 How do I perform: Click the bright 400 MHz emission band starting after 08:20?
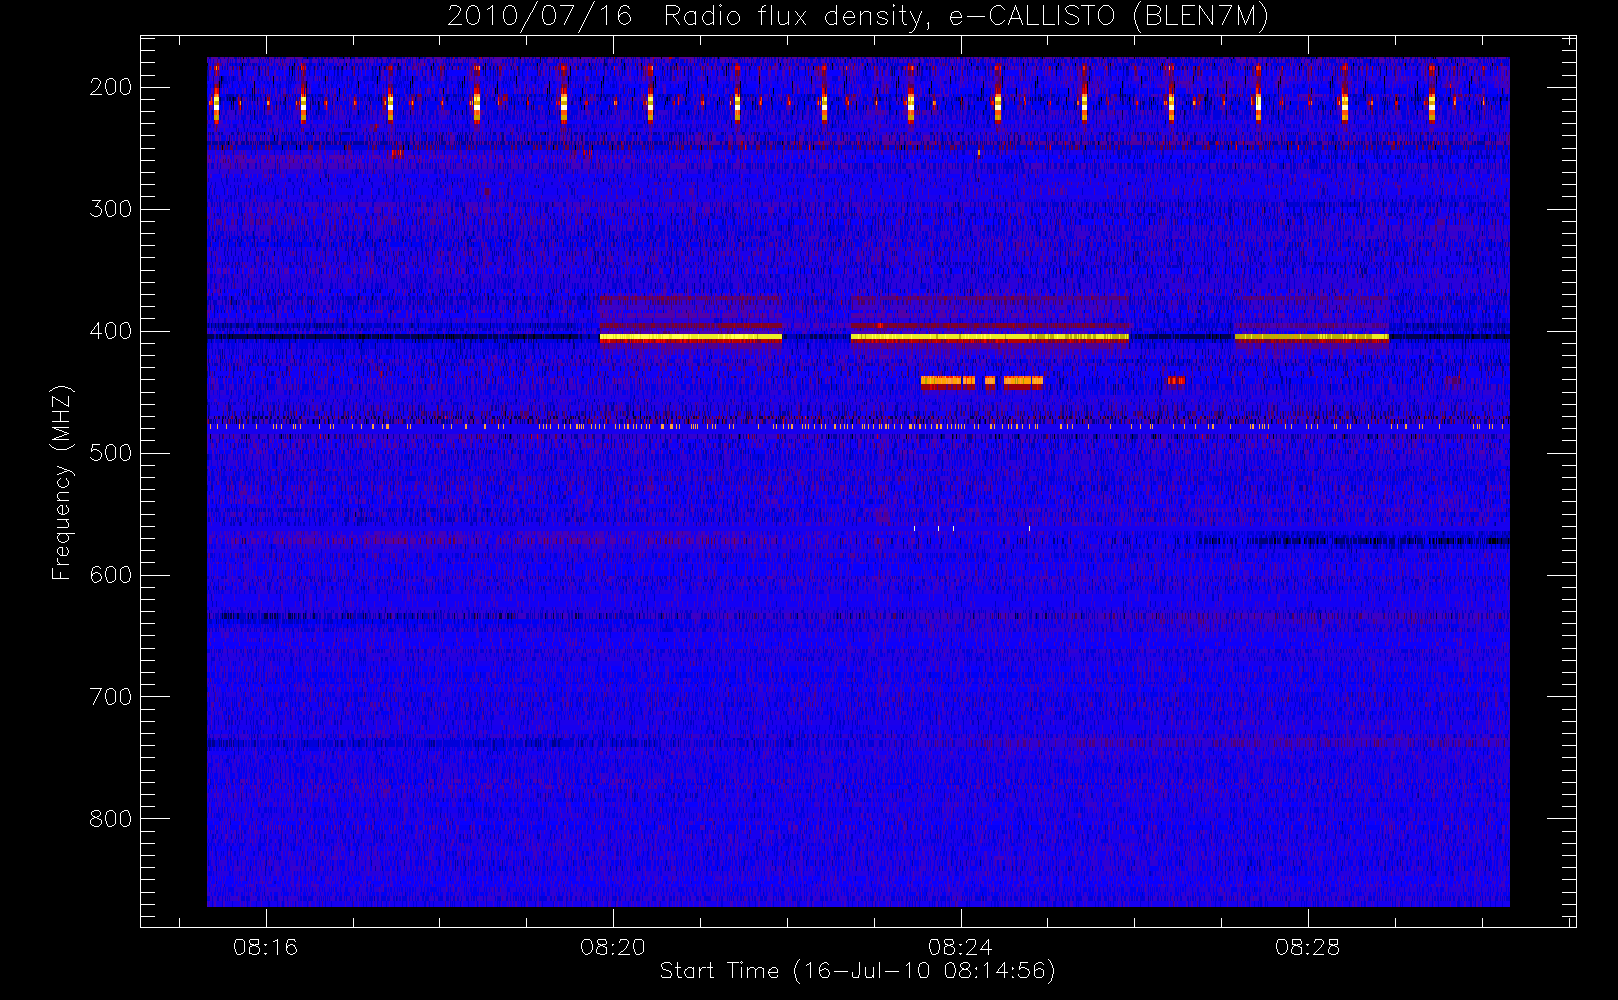(691, 337)
